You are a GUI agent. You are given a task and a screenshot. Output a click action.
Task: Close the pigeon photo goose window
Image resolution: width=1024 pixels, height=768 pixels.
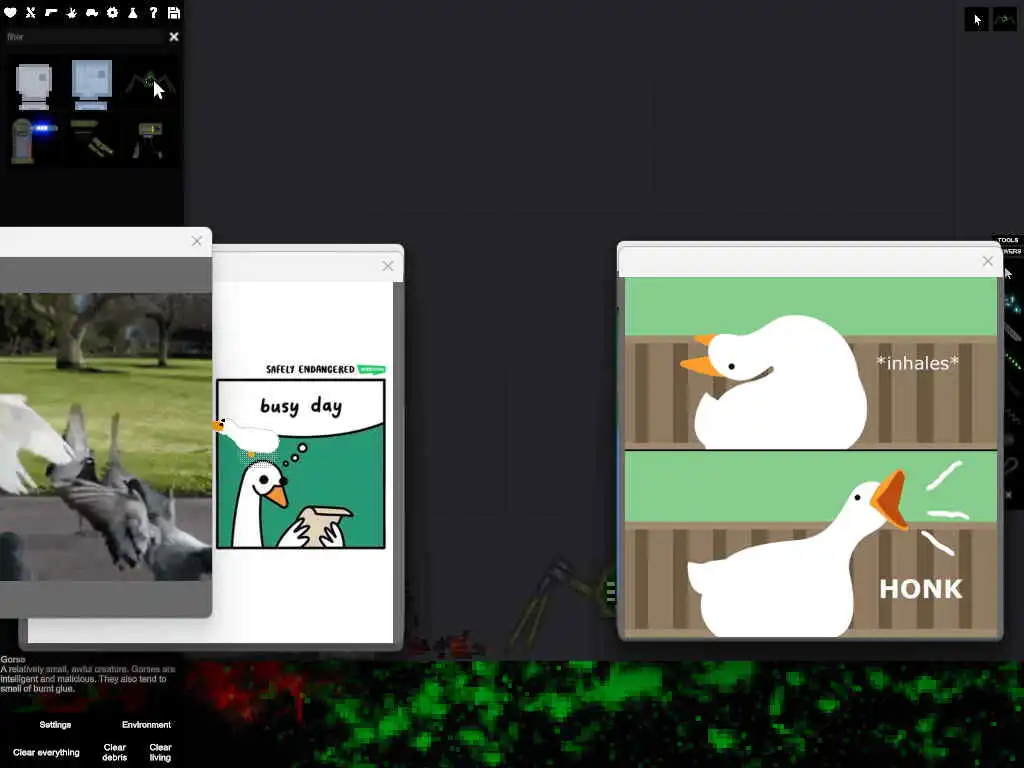197,241
